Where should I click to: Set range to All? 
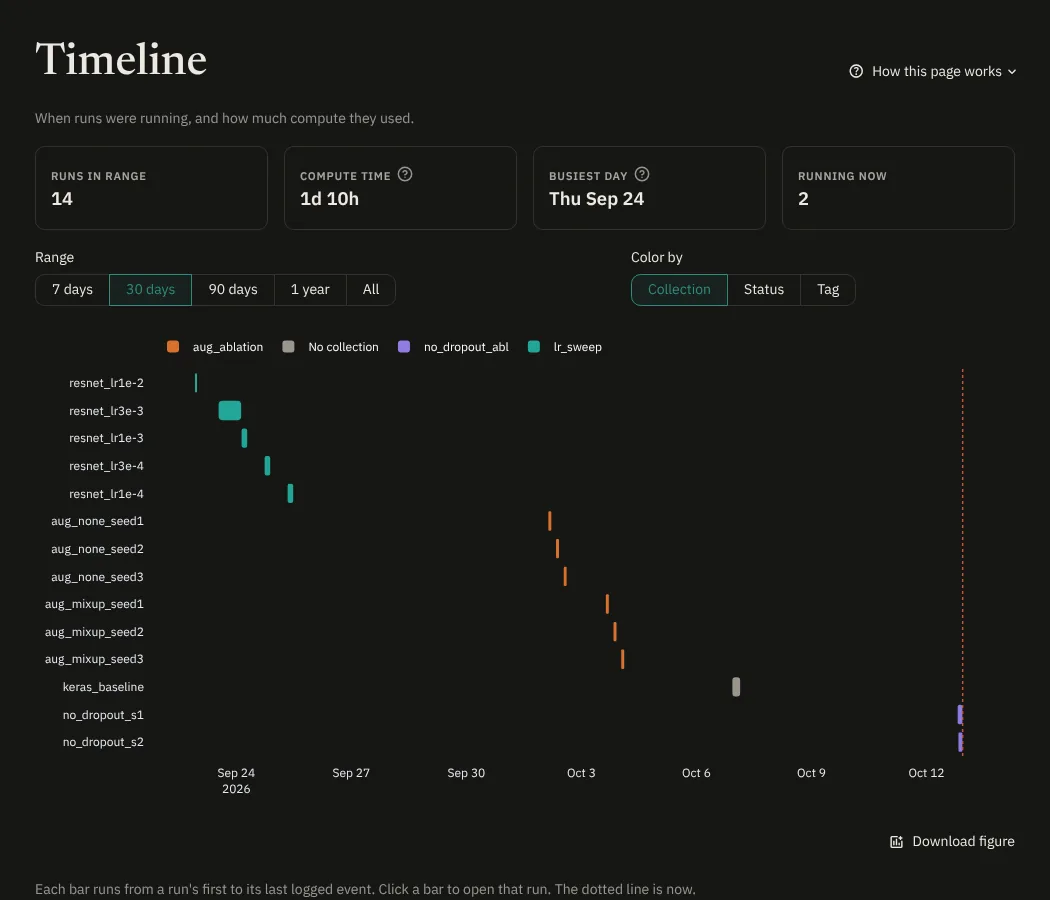(x=371, y=289)
